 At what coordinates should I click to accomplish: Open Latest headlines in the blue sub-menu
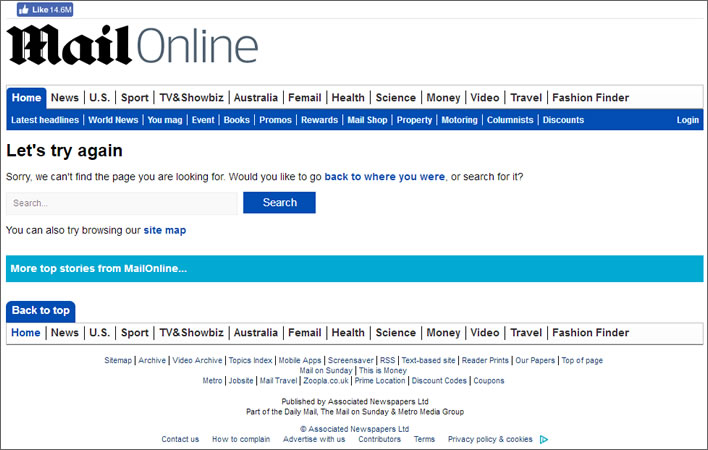click(x=45, y=120)
